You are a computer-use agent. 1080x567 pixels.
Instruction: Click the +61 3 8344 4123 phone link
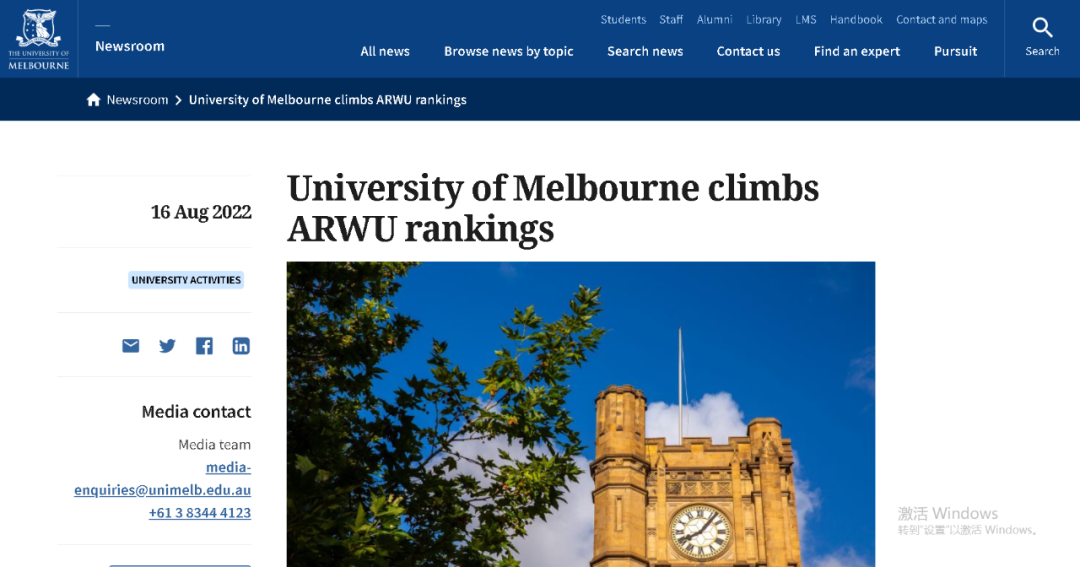tap(200, 513)
